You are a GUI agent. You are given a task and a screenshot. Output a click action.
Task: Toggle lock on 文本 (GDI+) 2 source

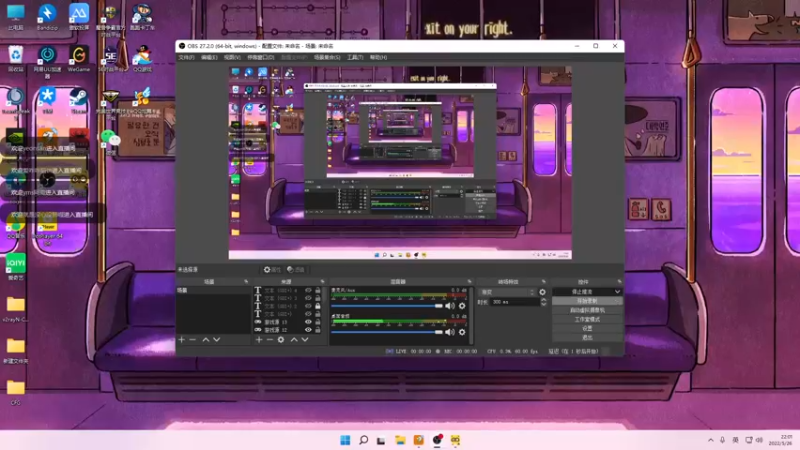tap(318, 306)
